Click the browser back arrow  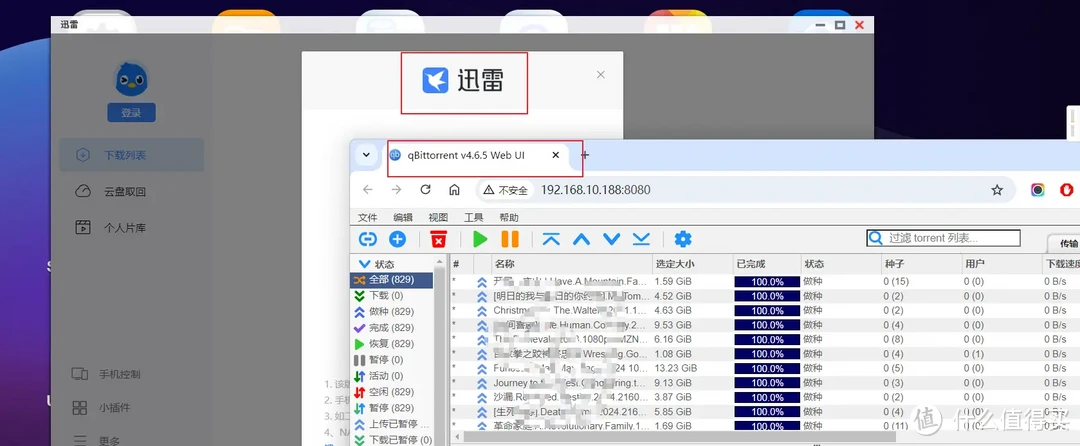coord(368,190)
